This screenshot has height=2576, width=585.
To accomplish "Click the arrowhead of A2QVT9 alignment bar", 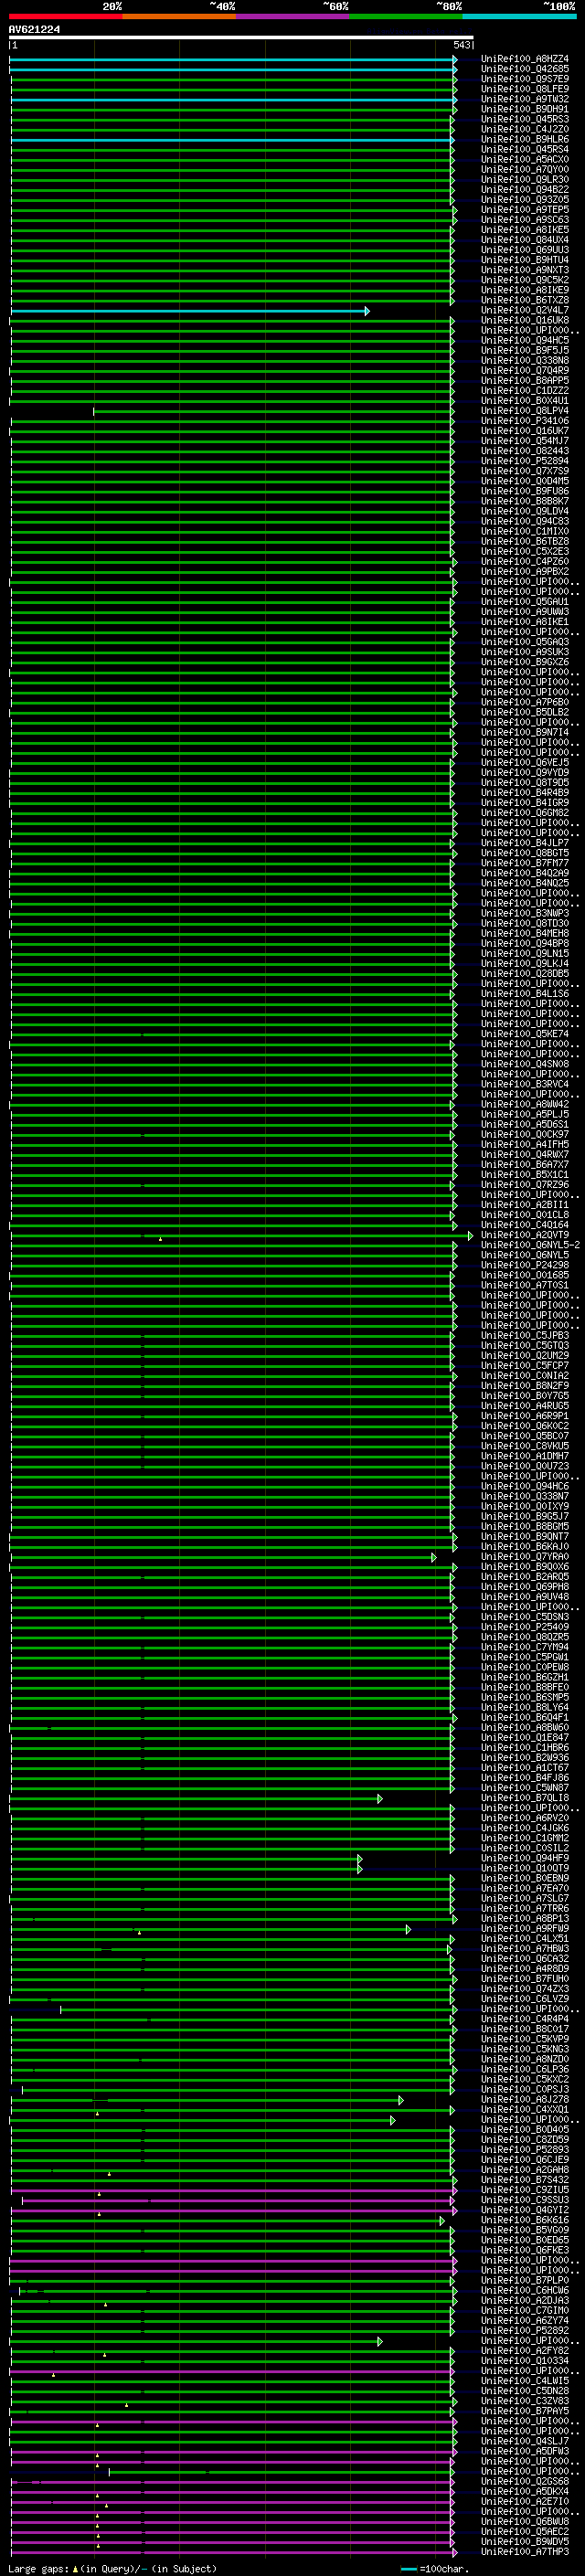I will pos(470,1236).
